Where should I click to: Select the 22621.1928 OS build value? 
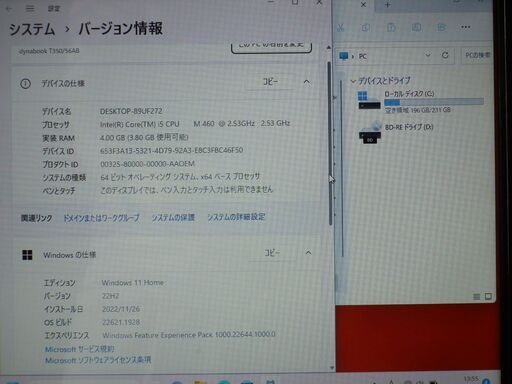pos(121,322)
